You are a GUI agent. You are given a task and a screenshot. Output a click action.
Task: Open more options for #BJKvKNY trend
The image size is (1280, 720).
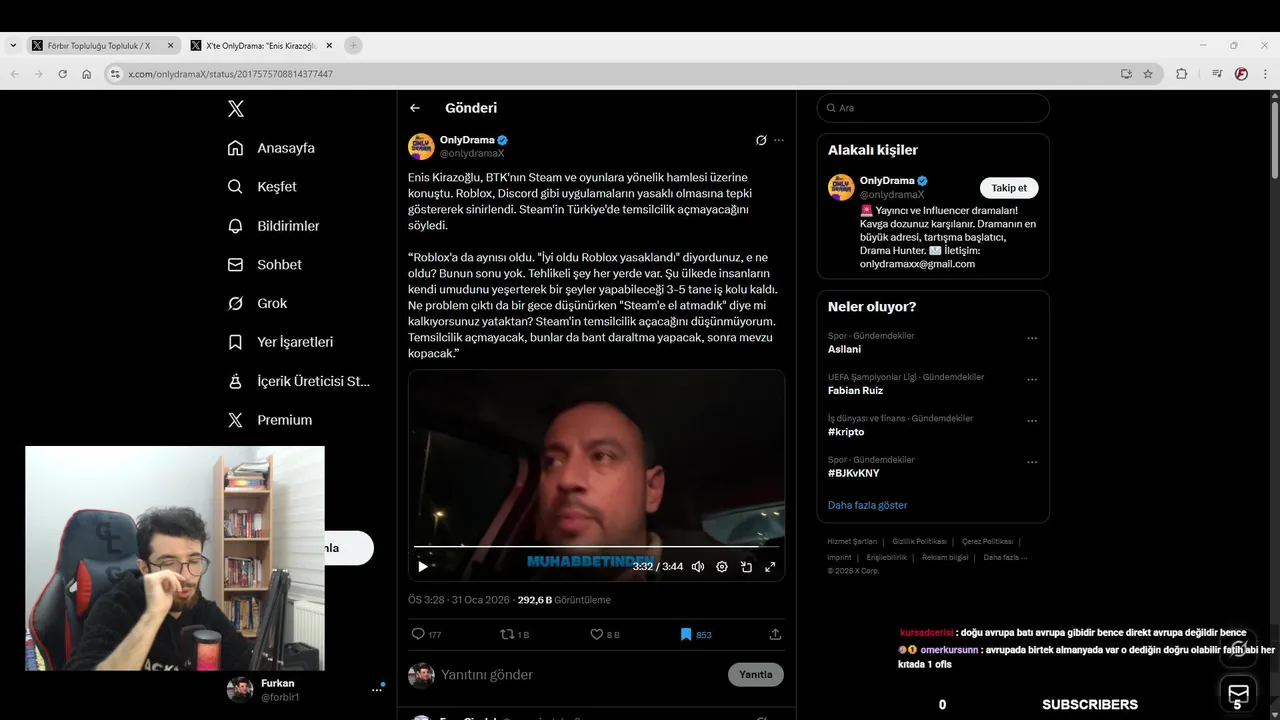point(1032,462)
